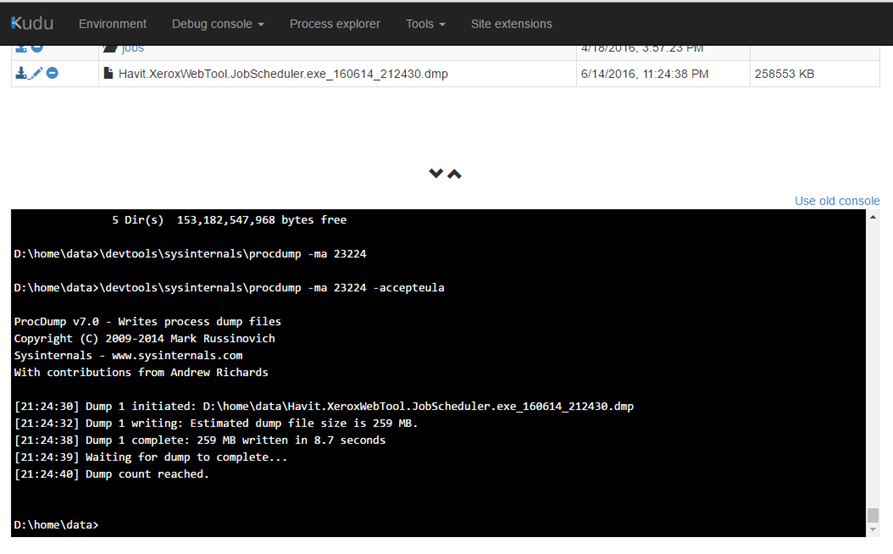The image size is (893, 554).
Task: Click the D:\home\data> command prompt line
Action: 57,525
